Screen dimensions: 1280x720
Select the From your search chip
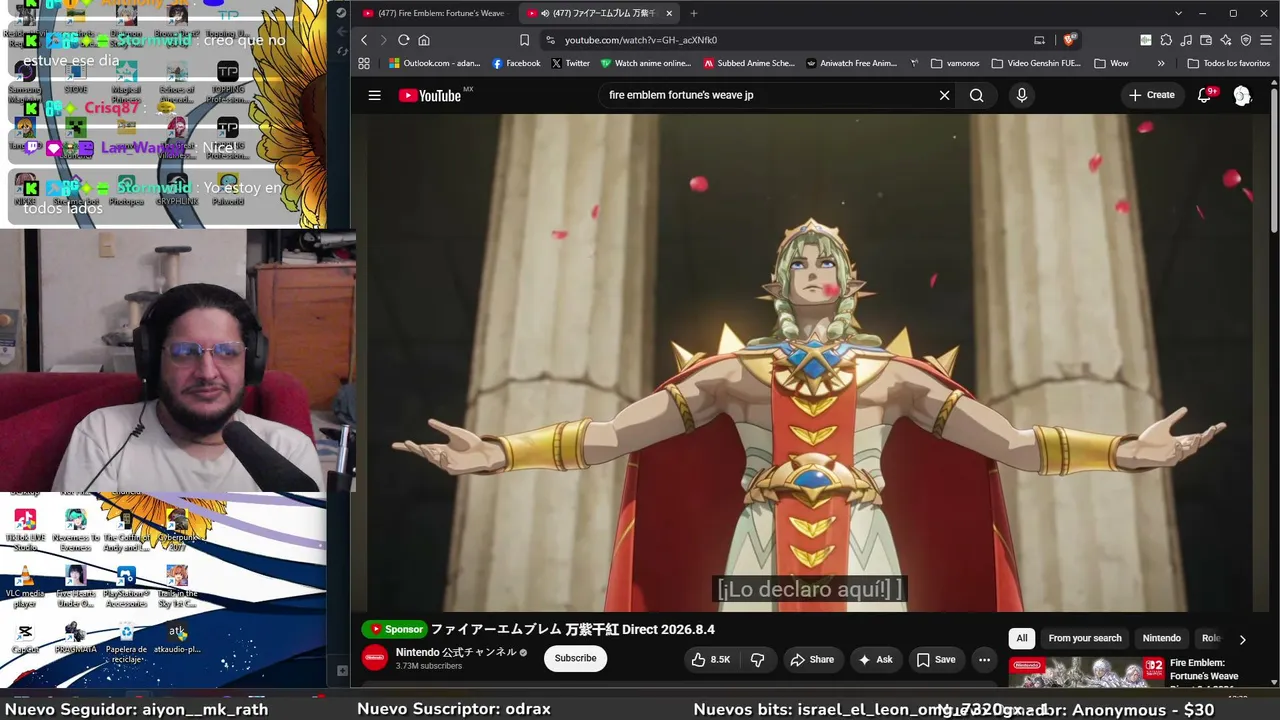click(1085, 638)
